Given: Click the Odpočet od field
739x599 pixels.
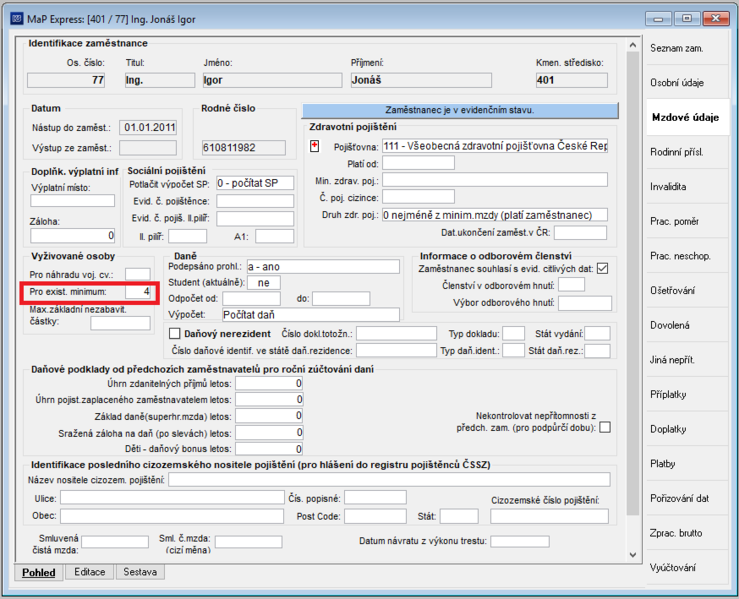Looking at the screenshot, I should coord(252,299).
